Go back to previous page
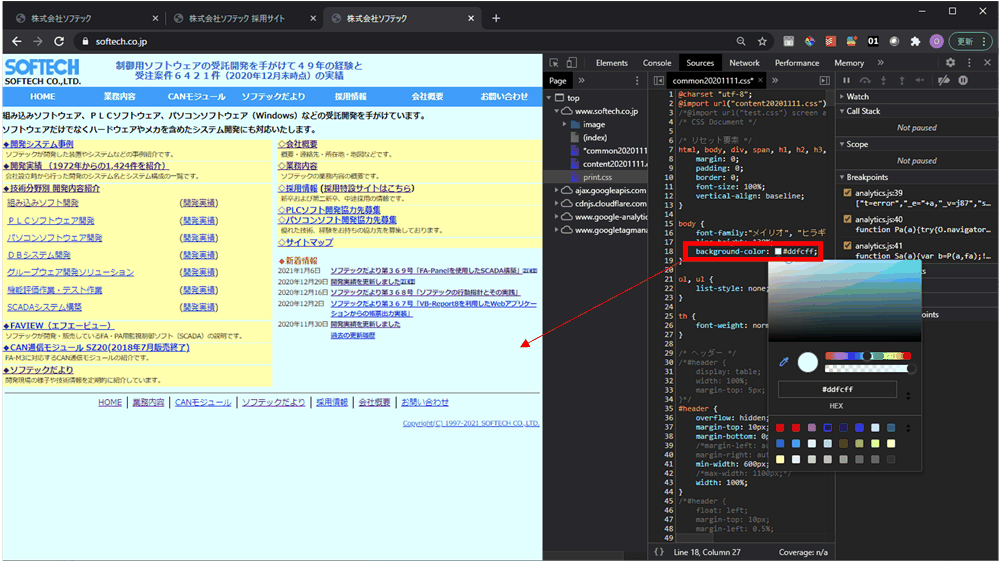1002x562 pixels. (x=17, y=41)
